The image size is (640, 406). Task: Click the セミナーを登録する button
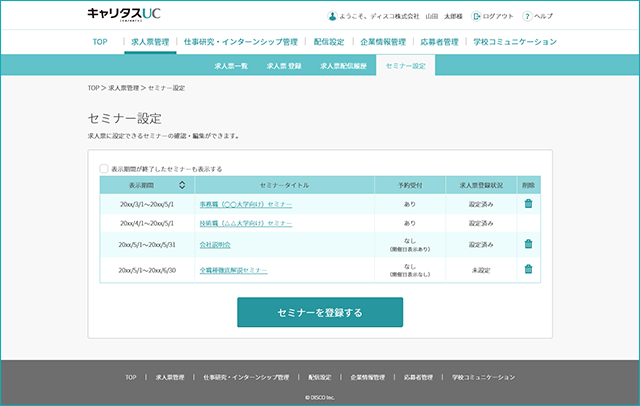[320, 312]
